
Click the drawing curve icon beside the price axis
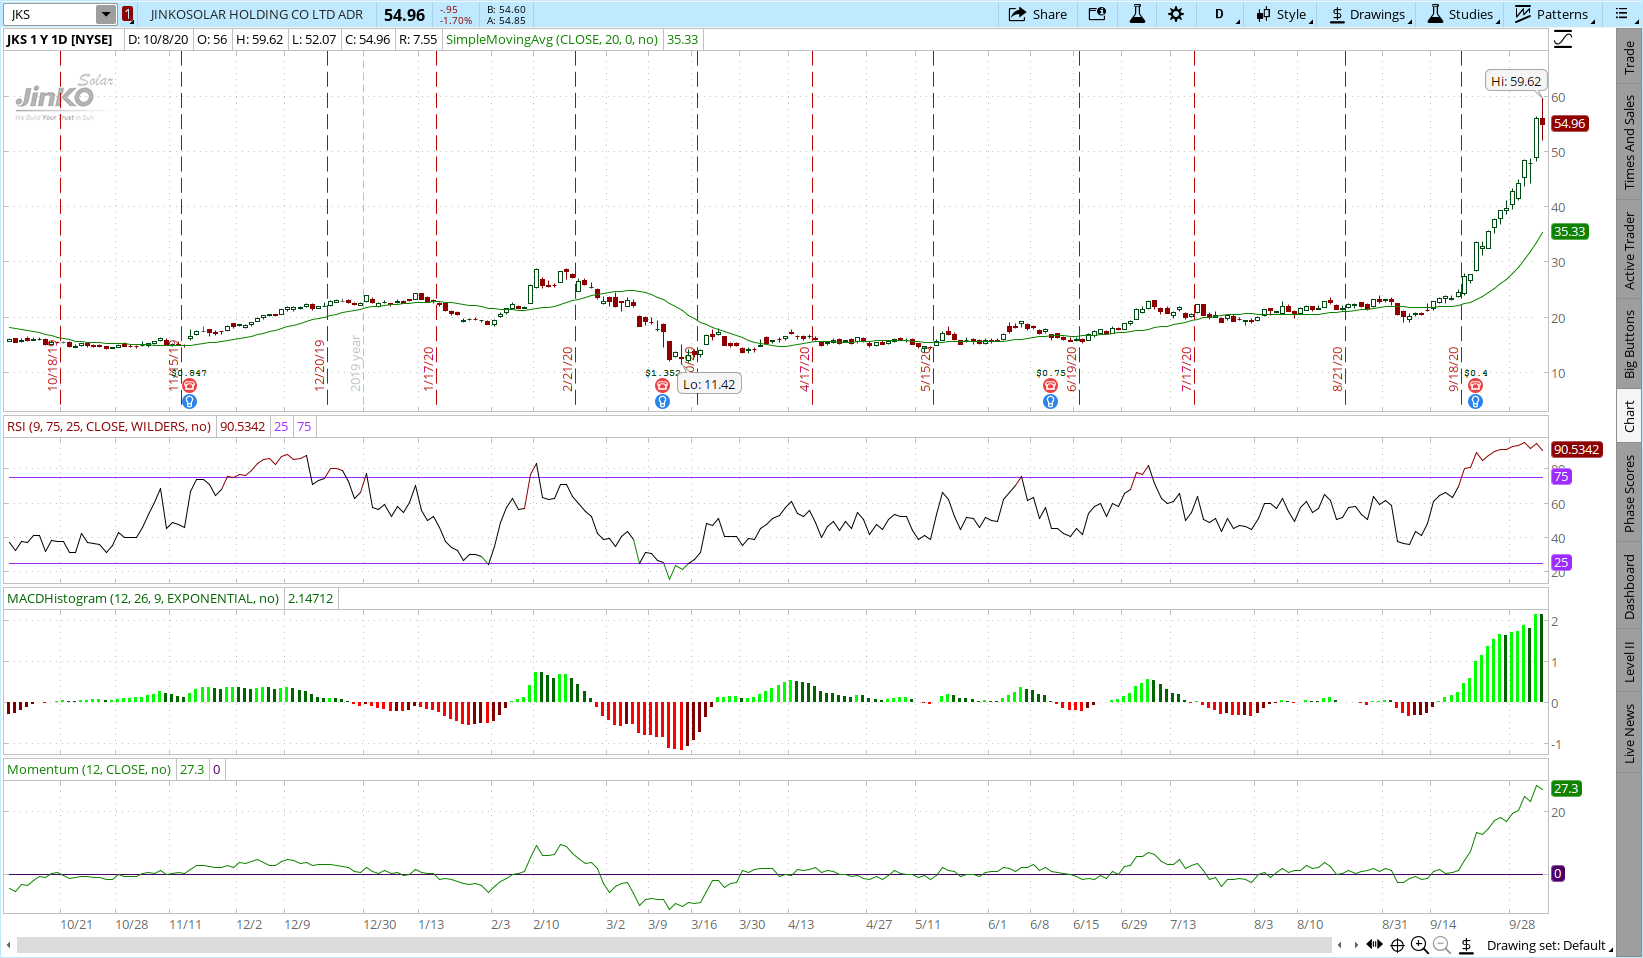(1563, 40)
